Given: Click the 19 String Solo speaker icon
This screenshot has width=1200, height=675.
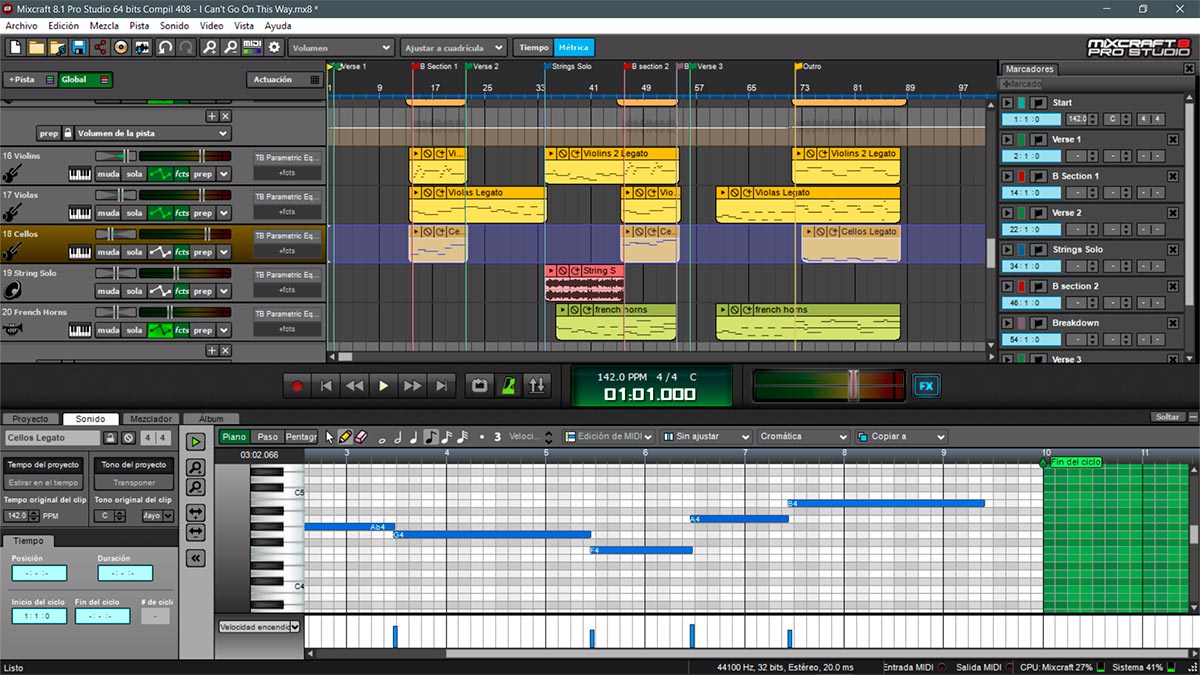Looking at the screenshot, I should tap(14, 291).
